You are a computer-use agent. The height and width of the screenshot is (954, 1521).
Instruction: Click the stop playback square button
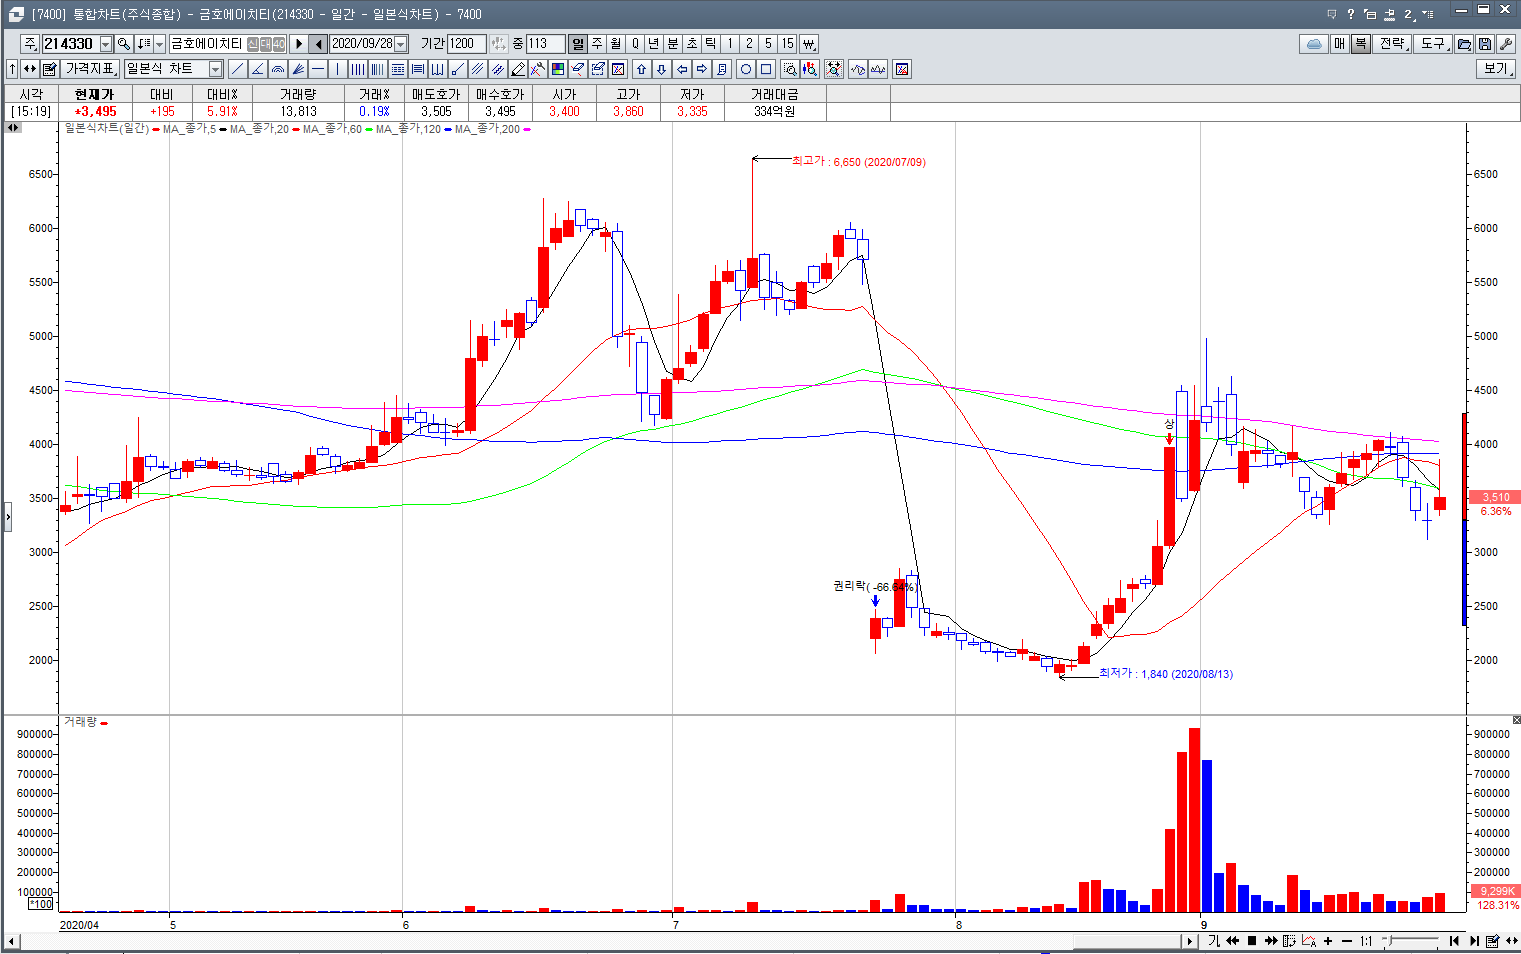[x=1252, y=941]
